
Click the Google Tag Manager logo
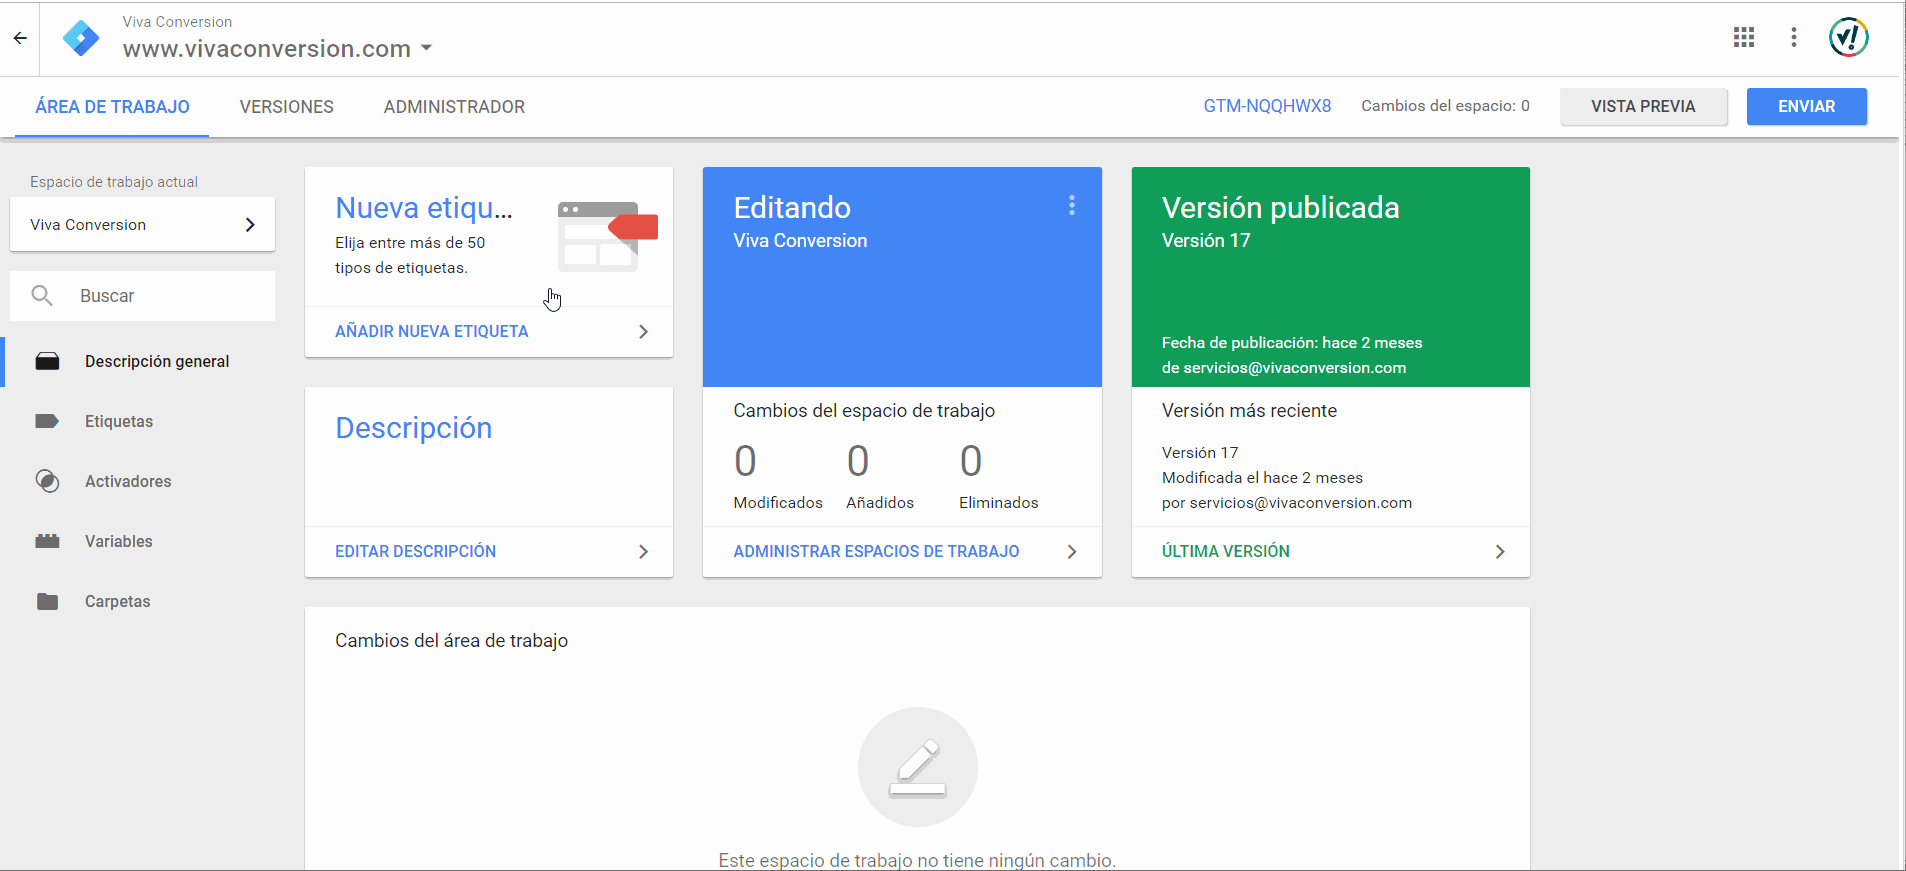81,38
